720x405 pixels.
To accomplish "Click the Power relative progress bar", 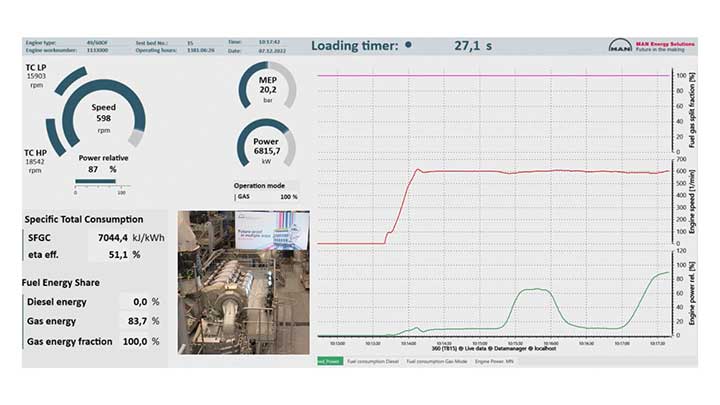I will pos(96,182).
